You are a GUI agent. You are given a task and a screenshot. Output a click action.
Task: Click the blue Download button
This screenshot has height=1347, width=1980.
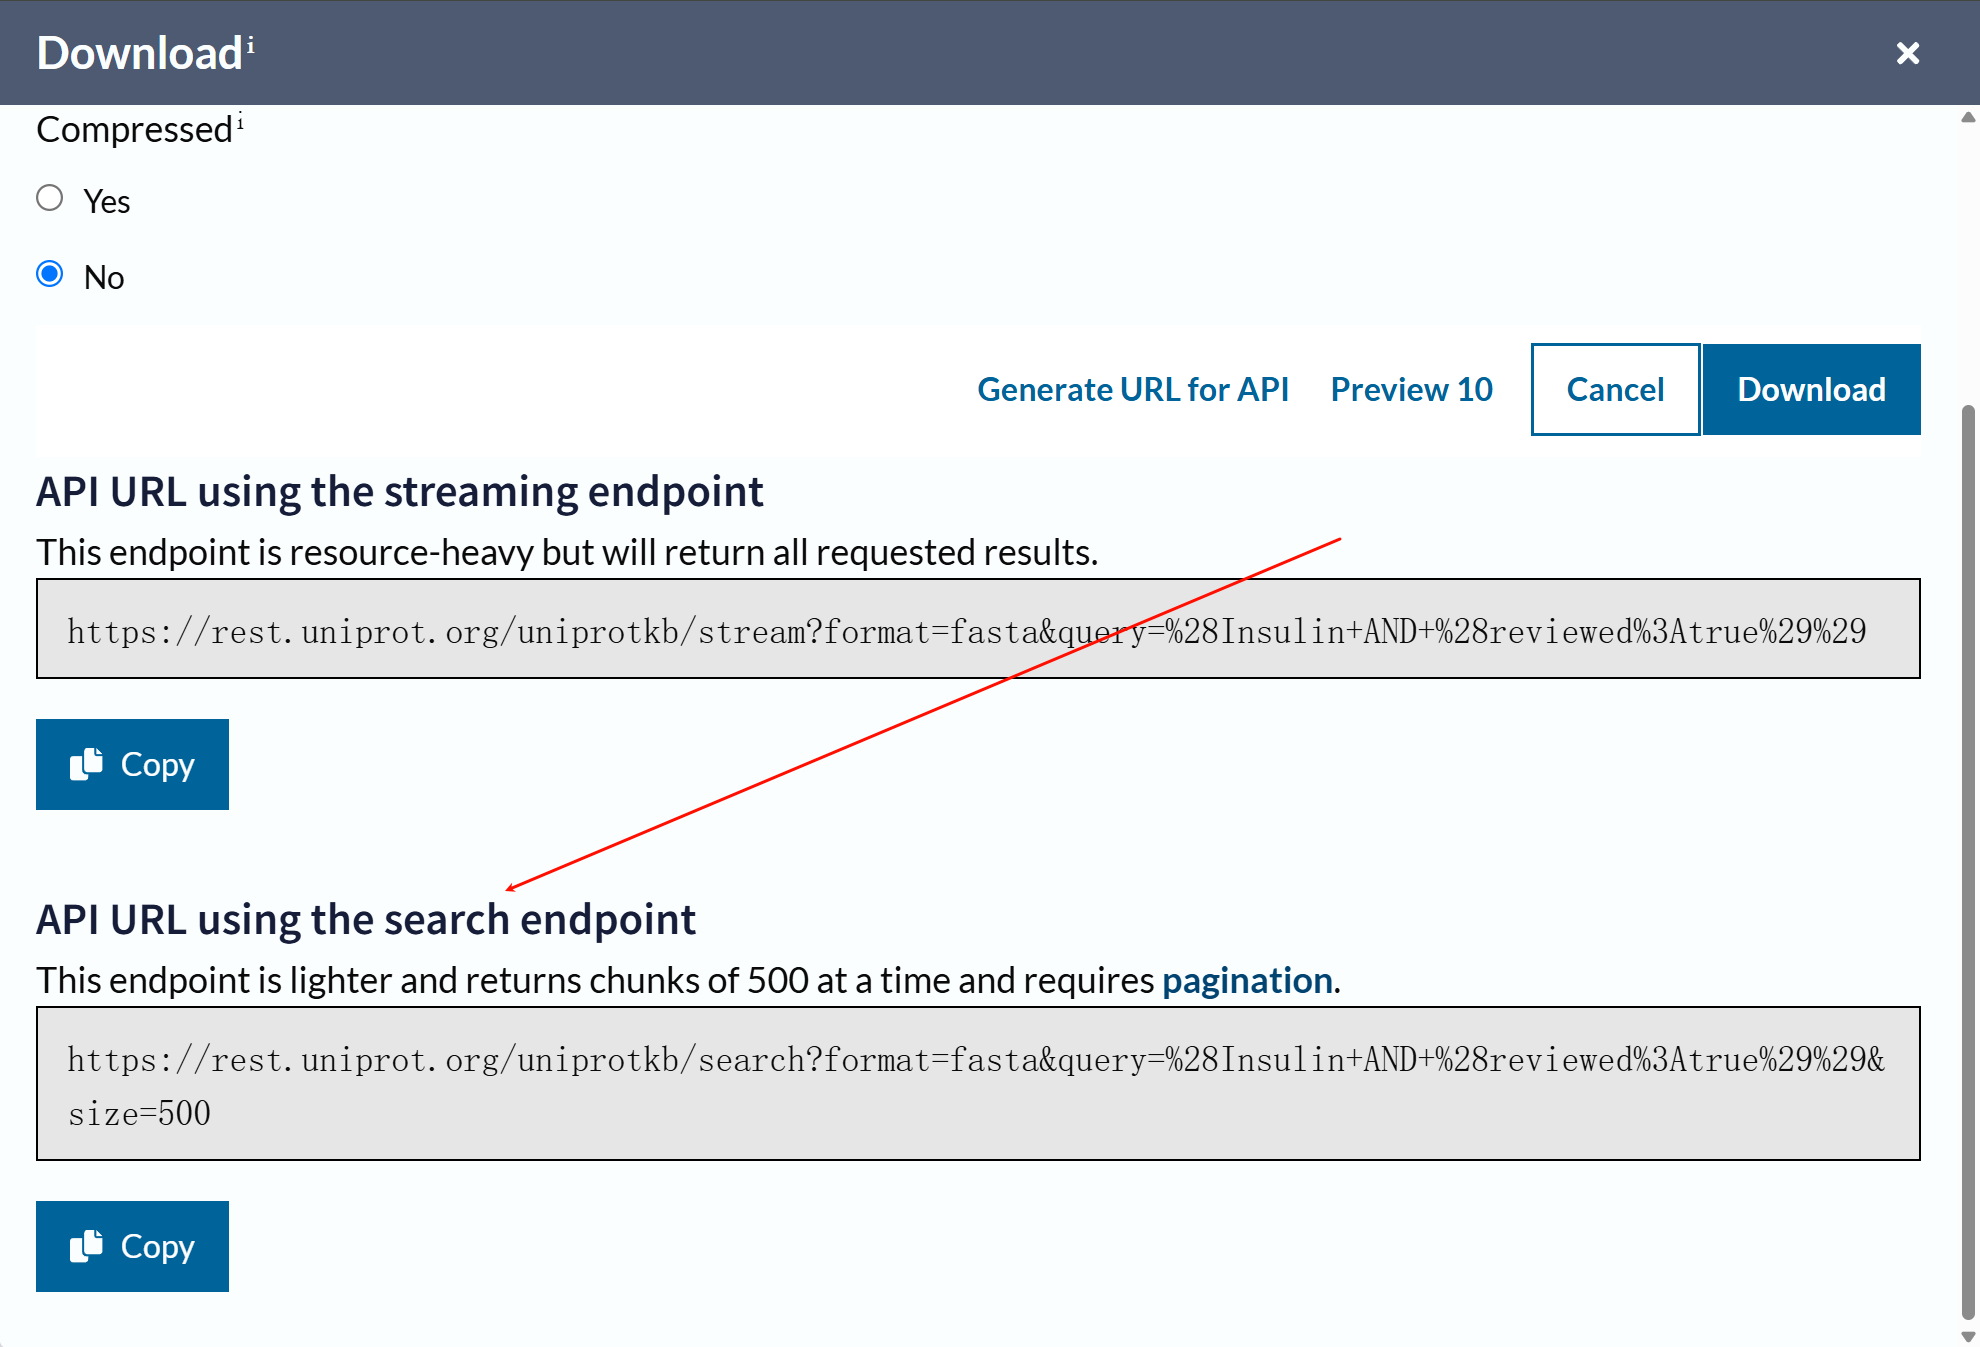(1811, 389)
